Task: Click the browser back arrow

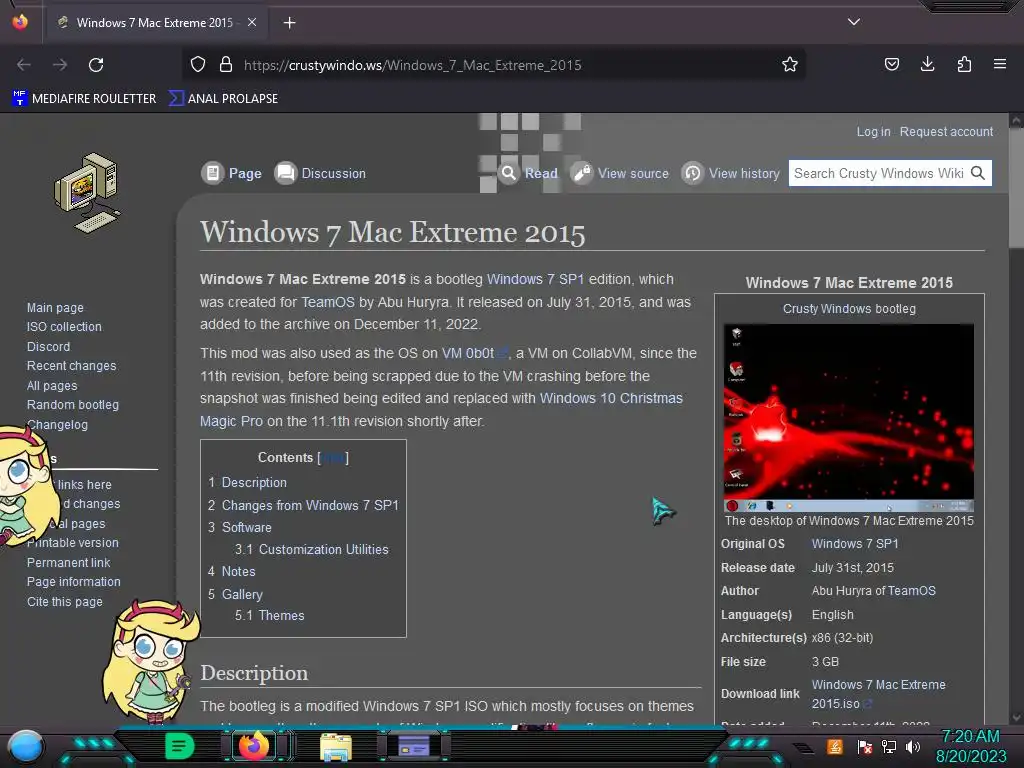Action: coord(24,65)
